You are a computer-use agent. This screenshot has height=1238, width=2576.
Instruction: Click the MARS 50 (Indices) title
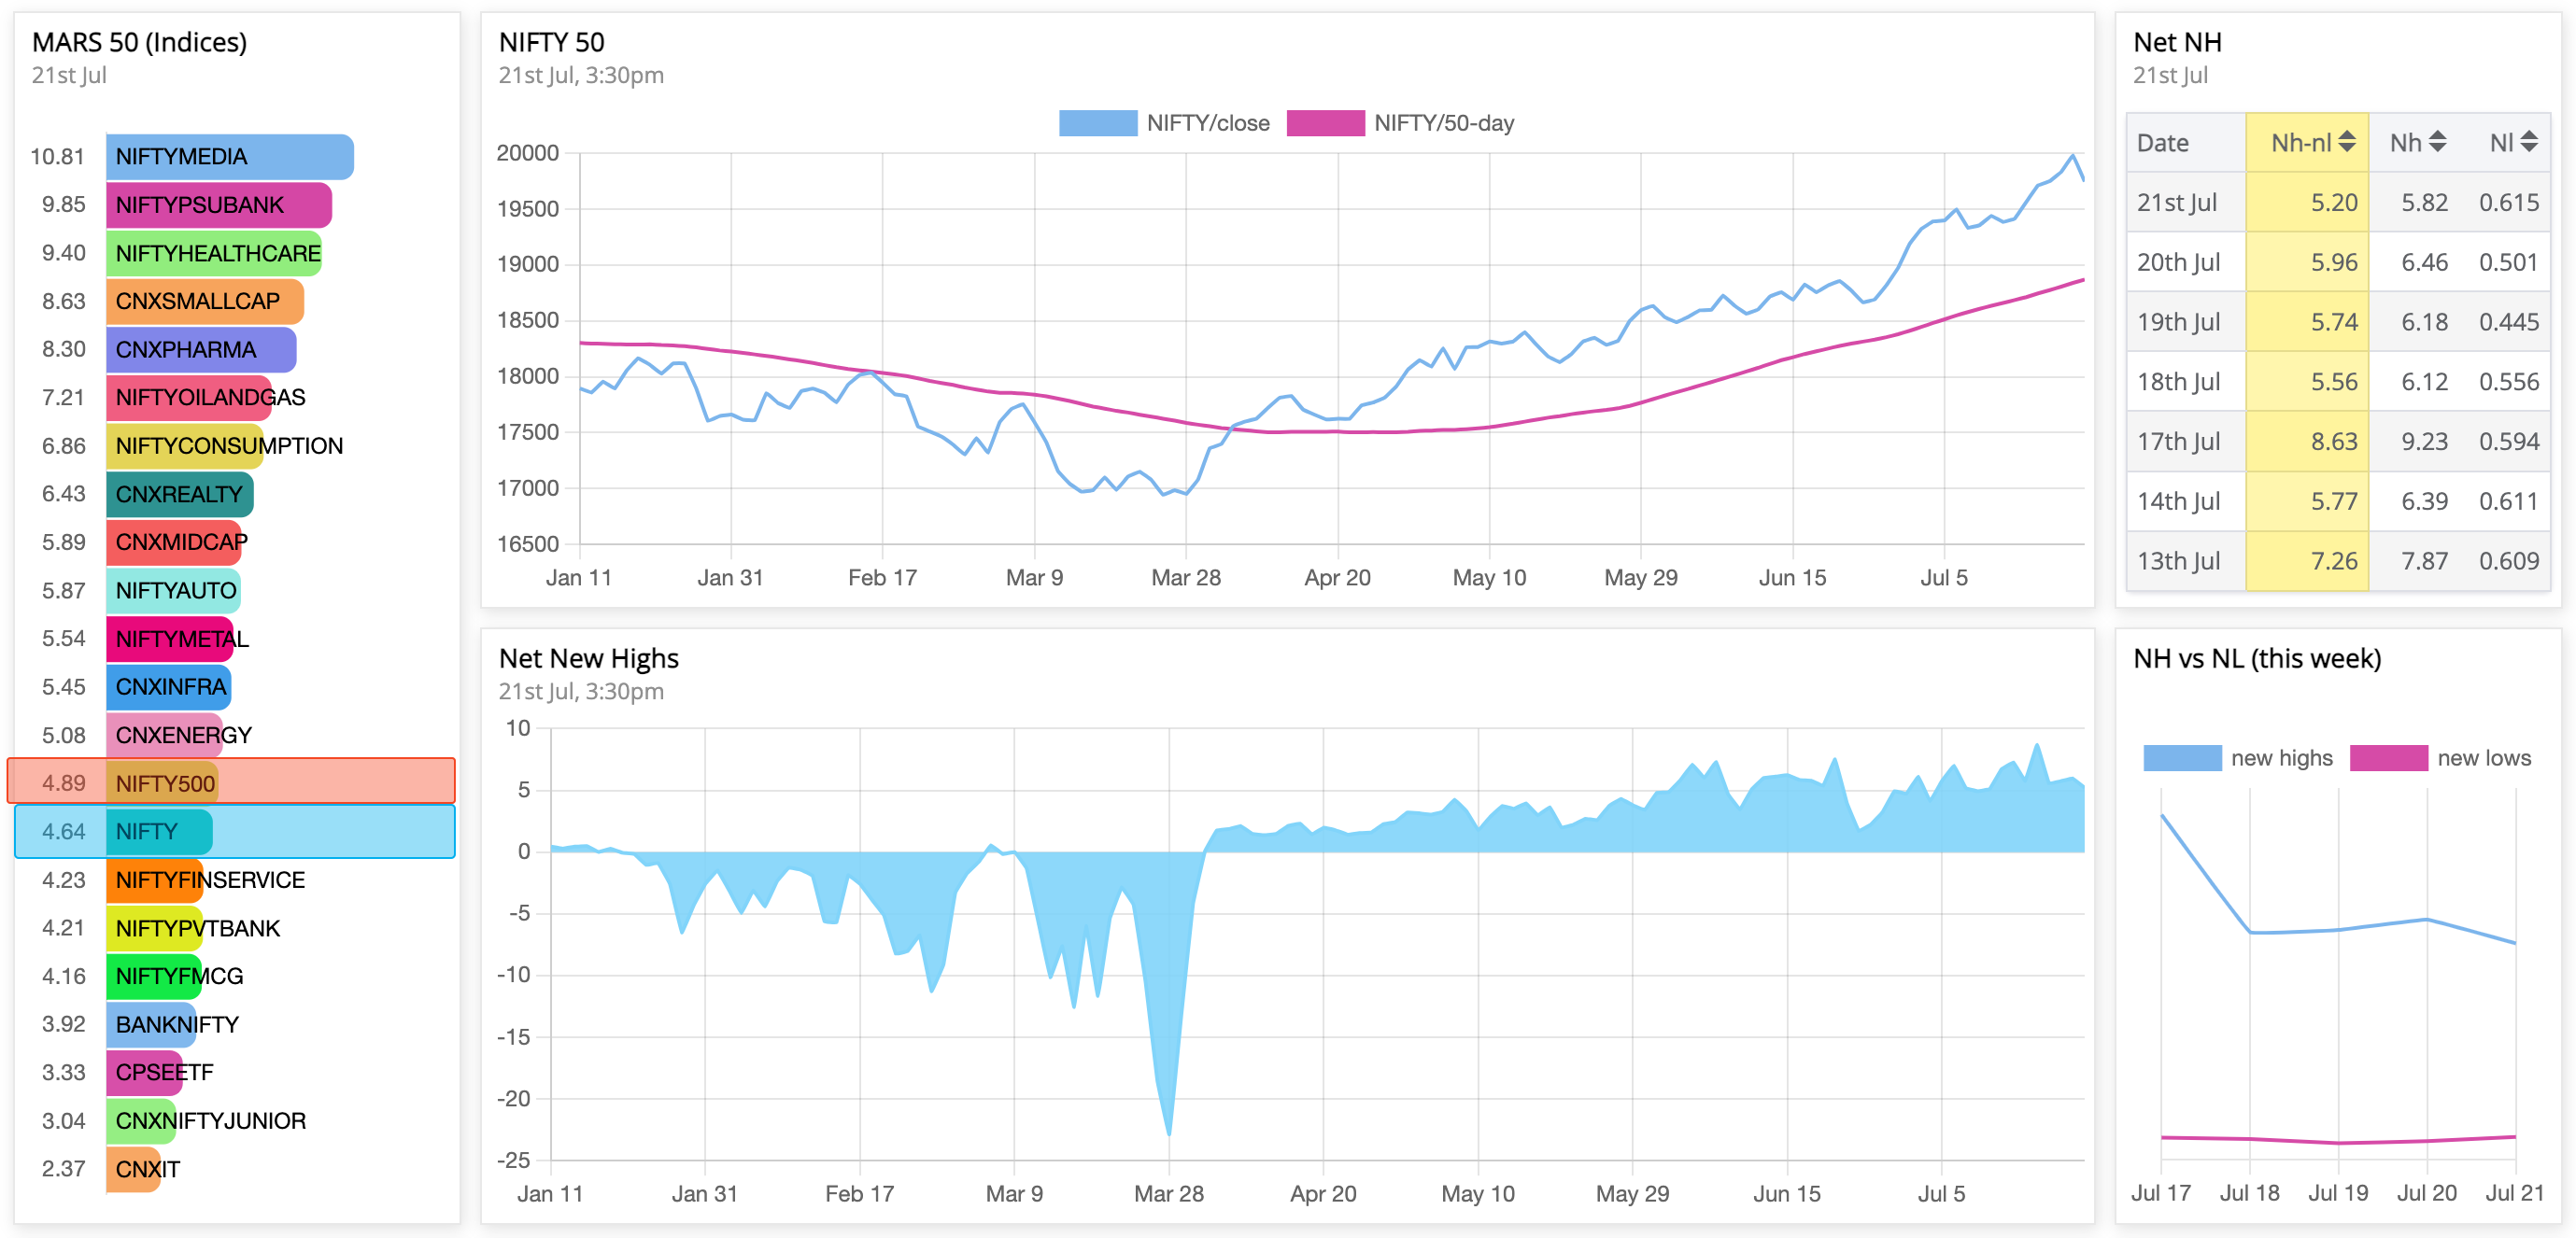[x=139, y=42]
